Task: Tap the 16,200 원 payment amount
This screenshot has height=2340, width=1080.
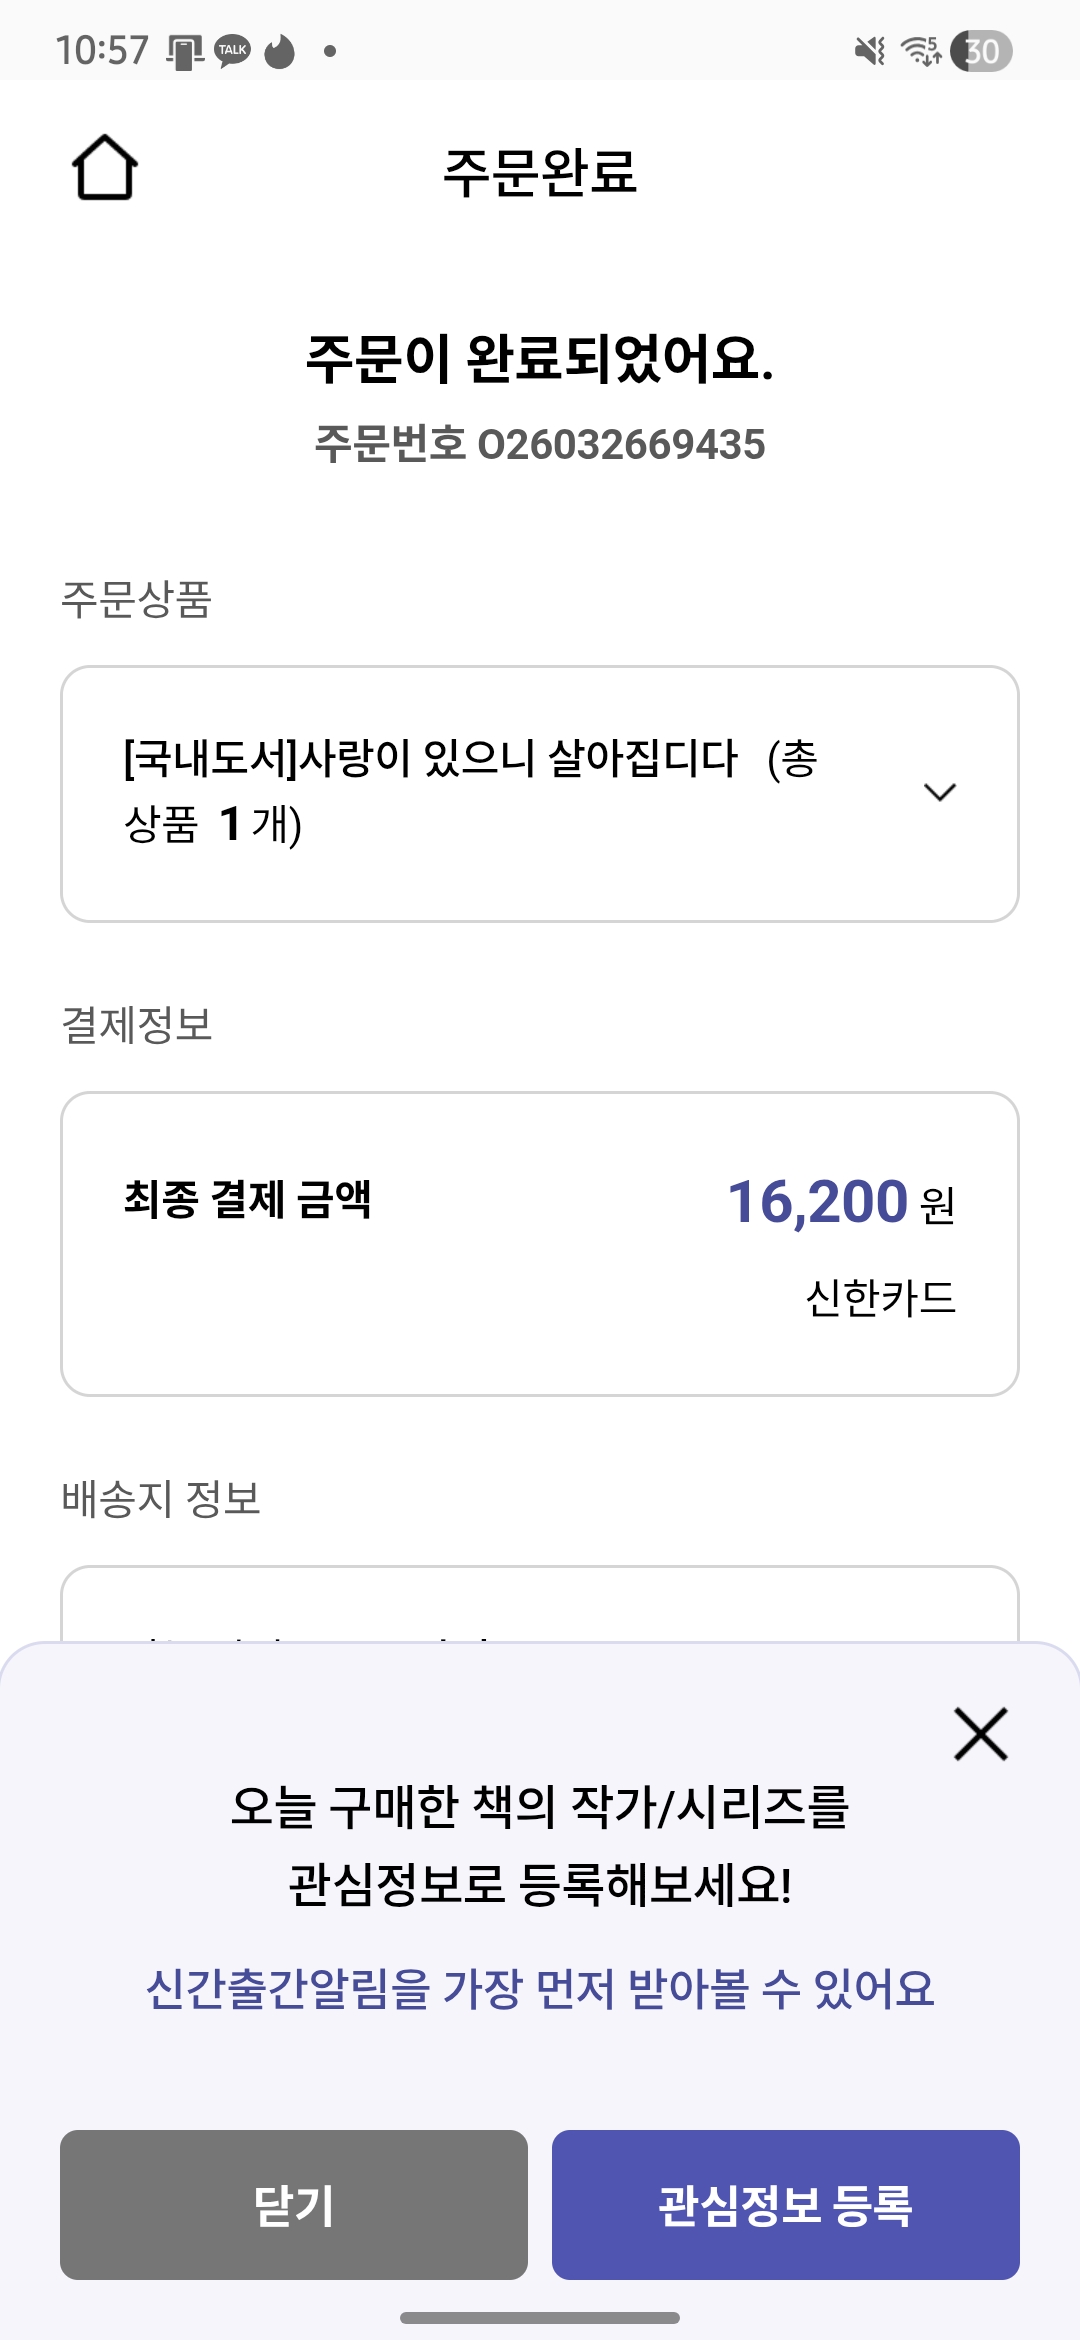Action: coord(841,1201)
